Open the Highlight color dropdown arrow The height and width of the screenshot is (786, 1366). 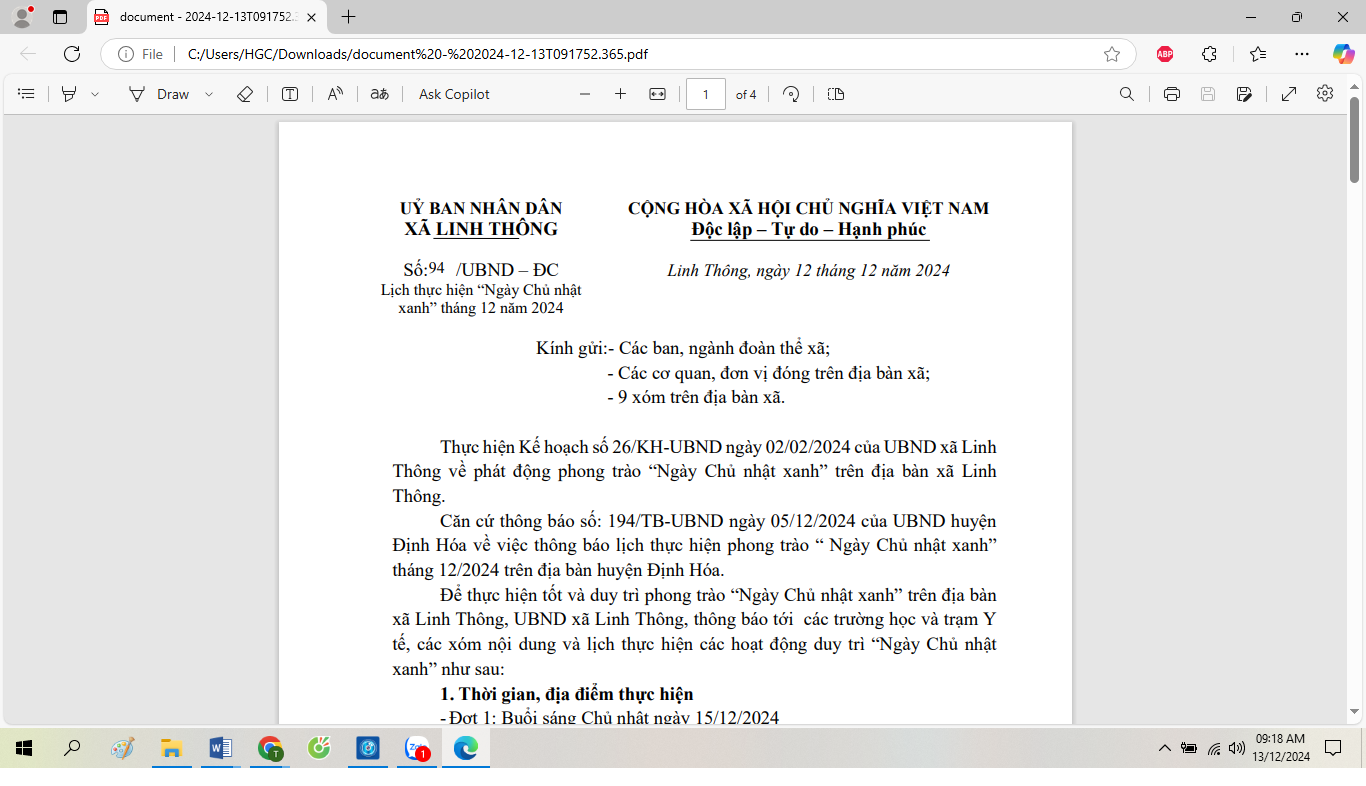pyautogui.click(x=95, y=94)
